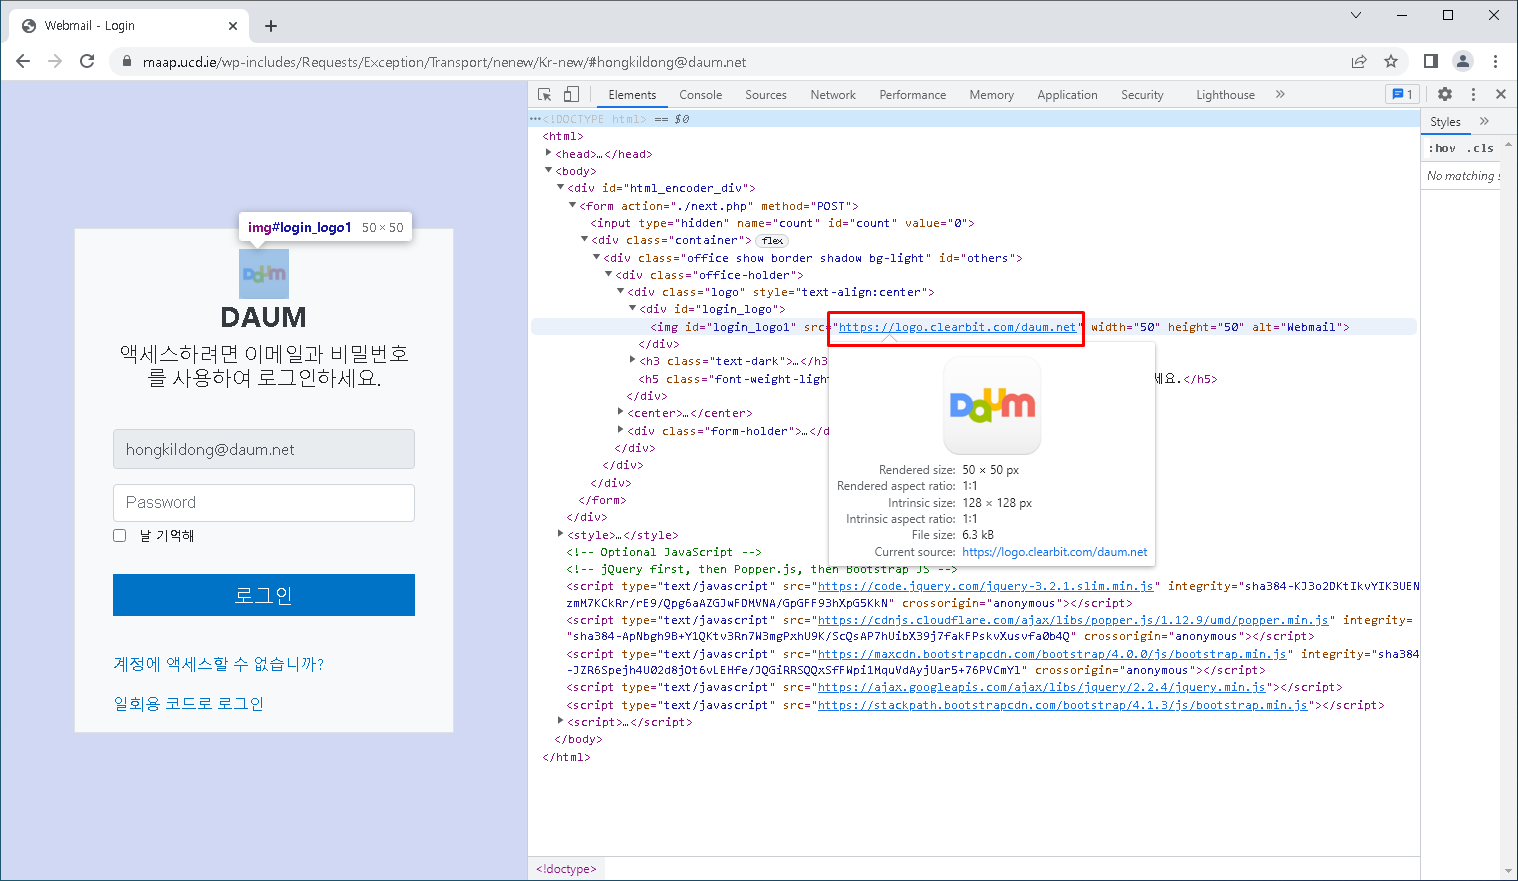The image size is (1518, 881).
Task: Click the share page icon
Action: tap(1359, 61)
